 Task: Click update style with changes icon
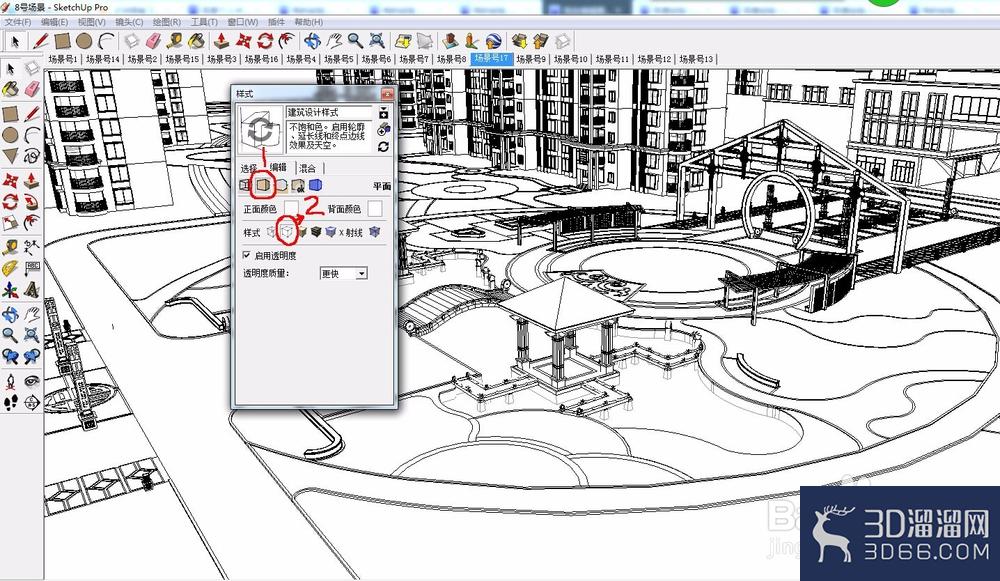[x=383, y=147]
